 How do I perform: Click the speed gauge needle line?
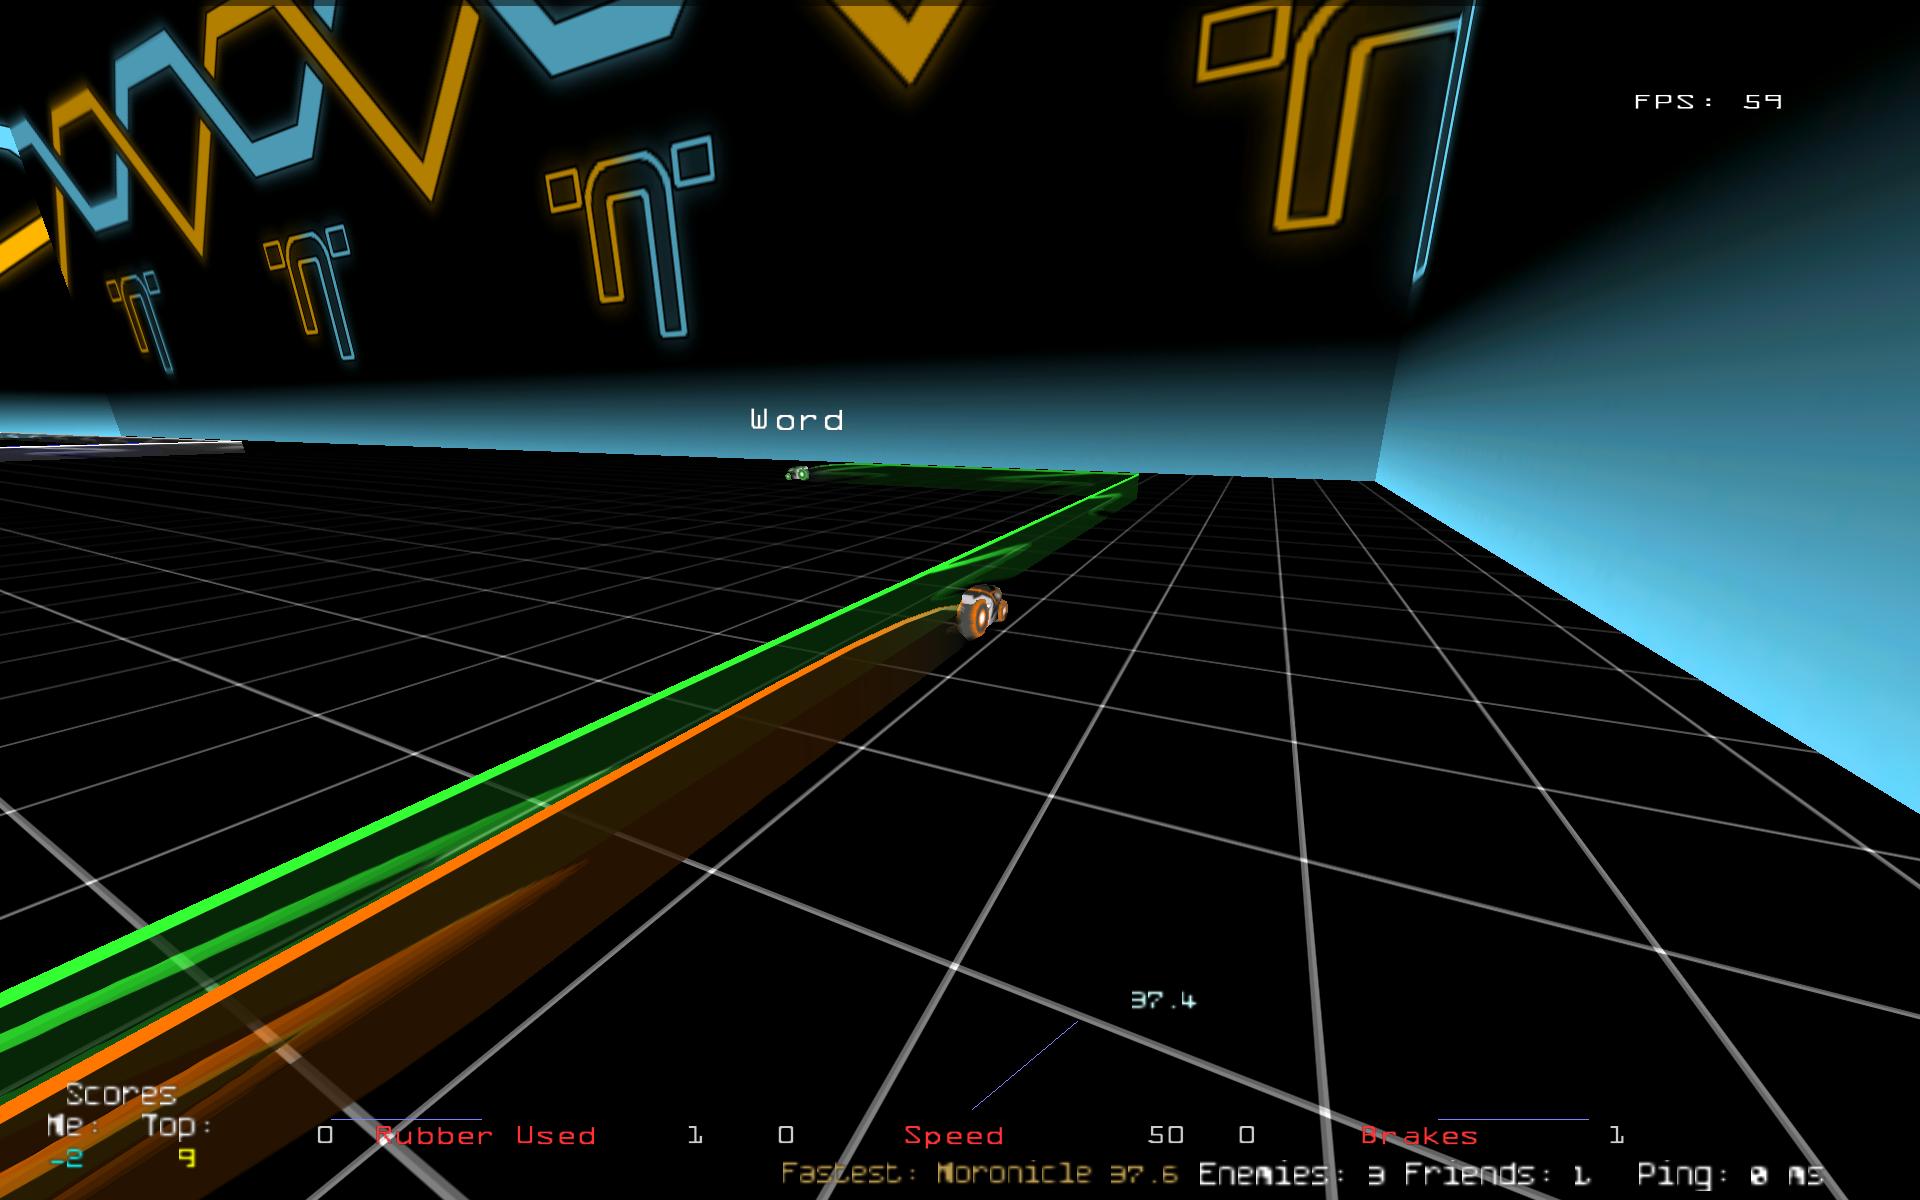coord(1025,1065)
